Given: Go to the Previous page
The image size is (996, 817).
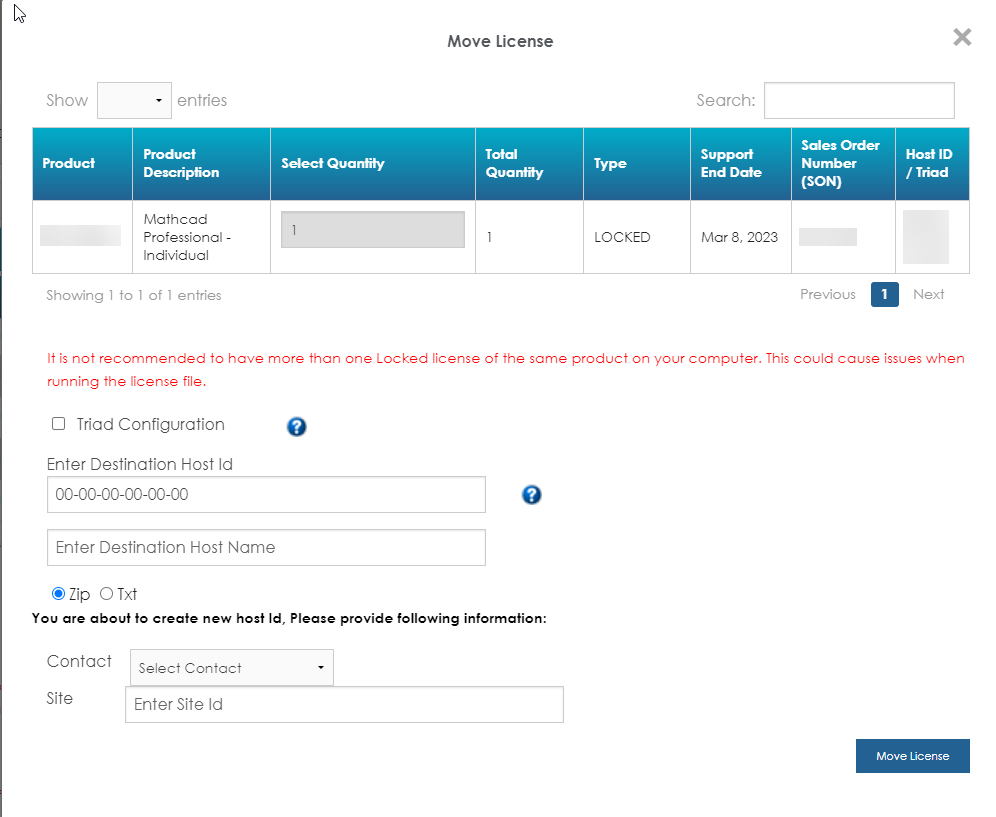Looking at the screenshot, I should click(828, 294).
